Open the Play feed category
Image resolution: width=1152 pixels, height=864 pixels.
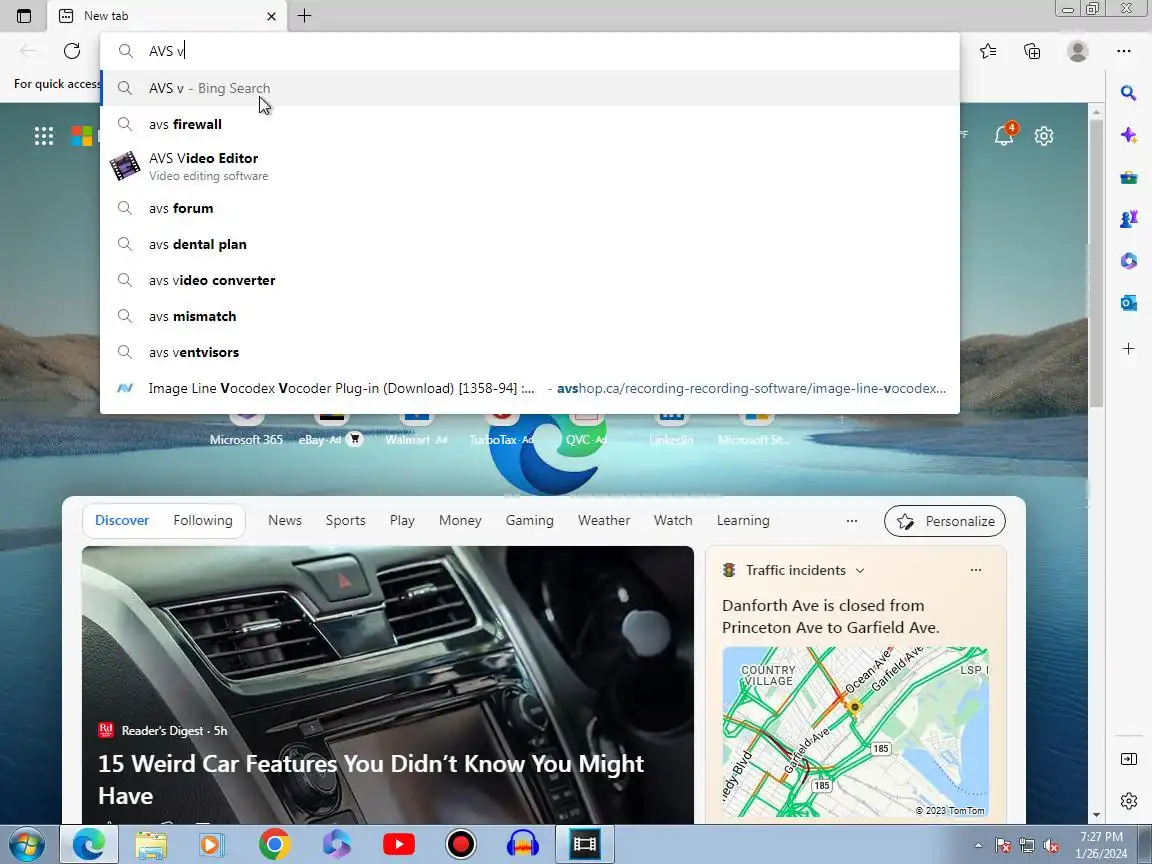click(402, 520)
